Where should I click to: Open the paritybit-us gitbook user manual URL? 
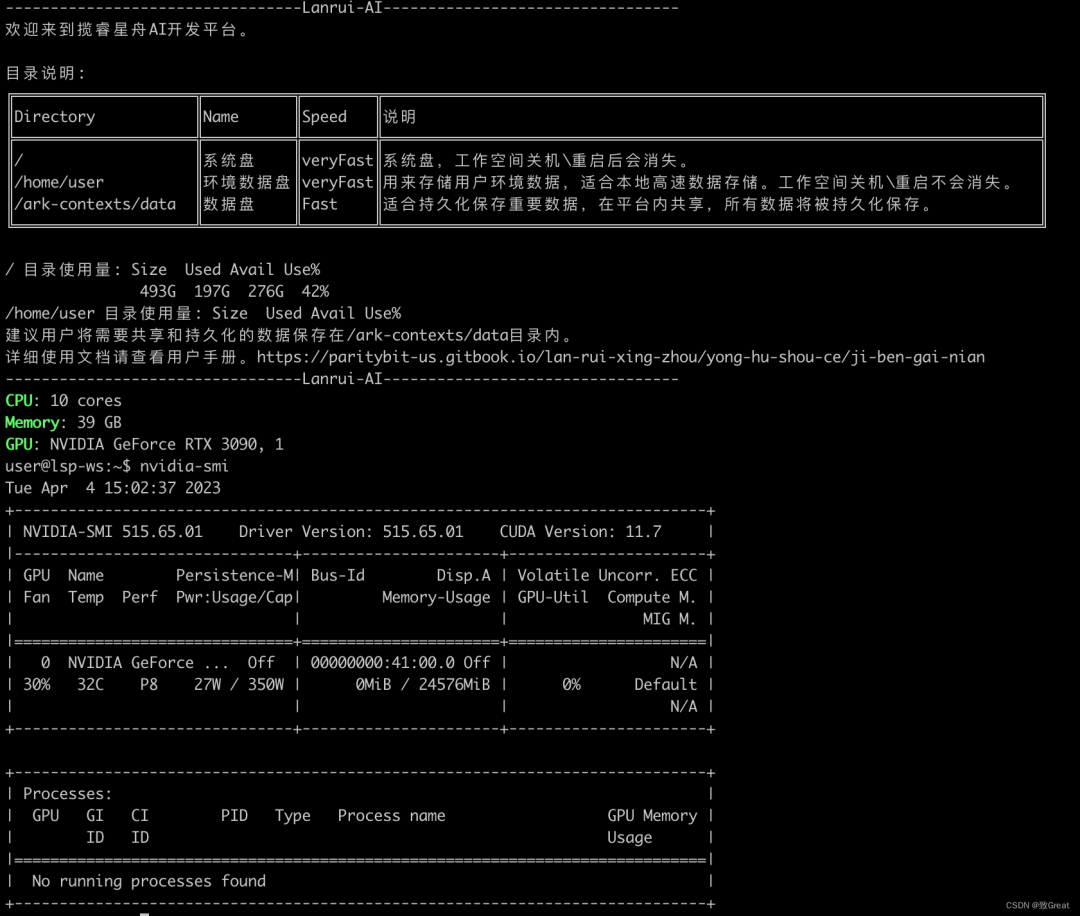pyautogui.click(x=621, y=357)
